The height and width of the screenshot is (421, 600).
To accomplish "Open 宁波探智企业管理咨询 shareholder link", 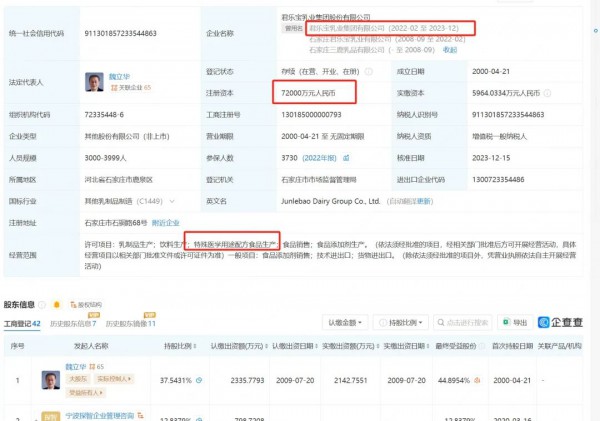I will (99, 416).
